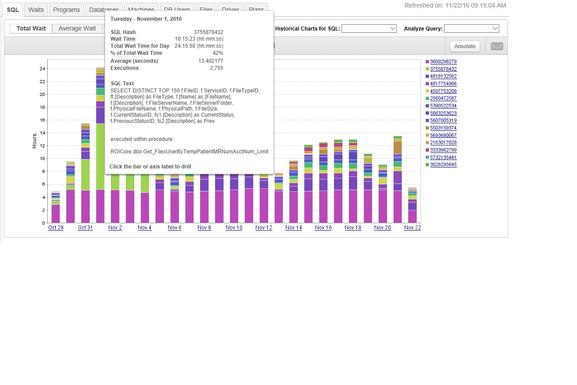Screen dimensions: 577x385
Task: Open the Nov 8 axis label
Action: click(204, 228)
